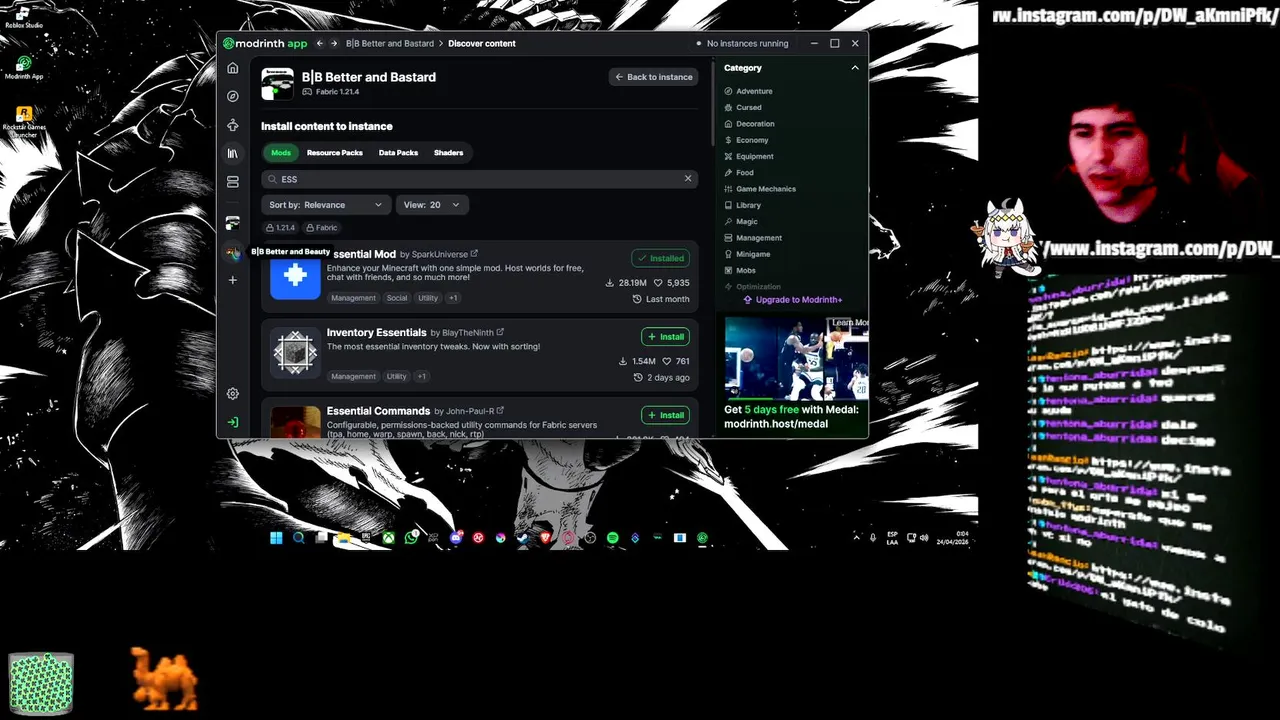Image resolution: width=1280 pixels, height=720 pixels.
Task: Filter by Decoration category
Action: tap(749, 124)
